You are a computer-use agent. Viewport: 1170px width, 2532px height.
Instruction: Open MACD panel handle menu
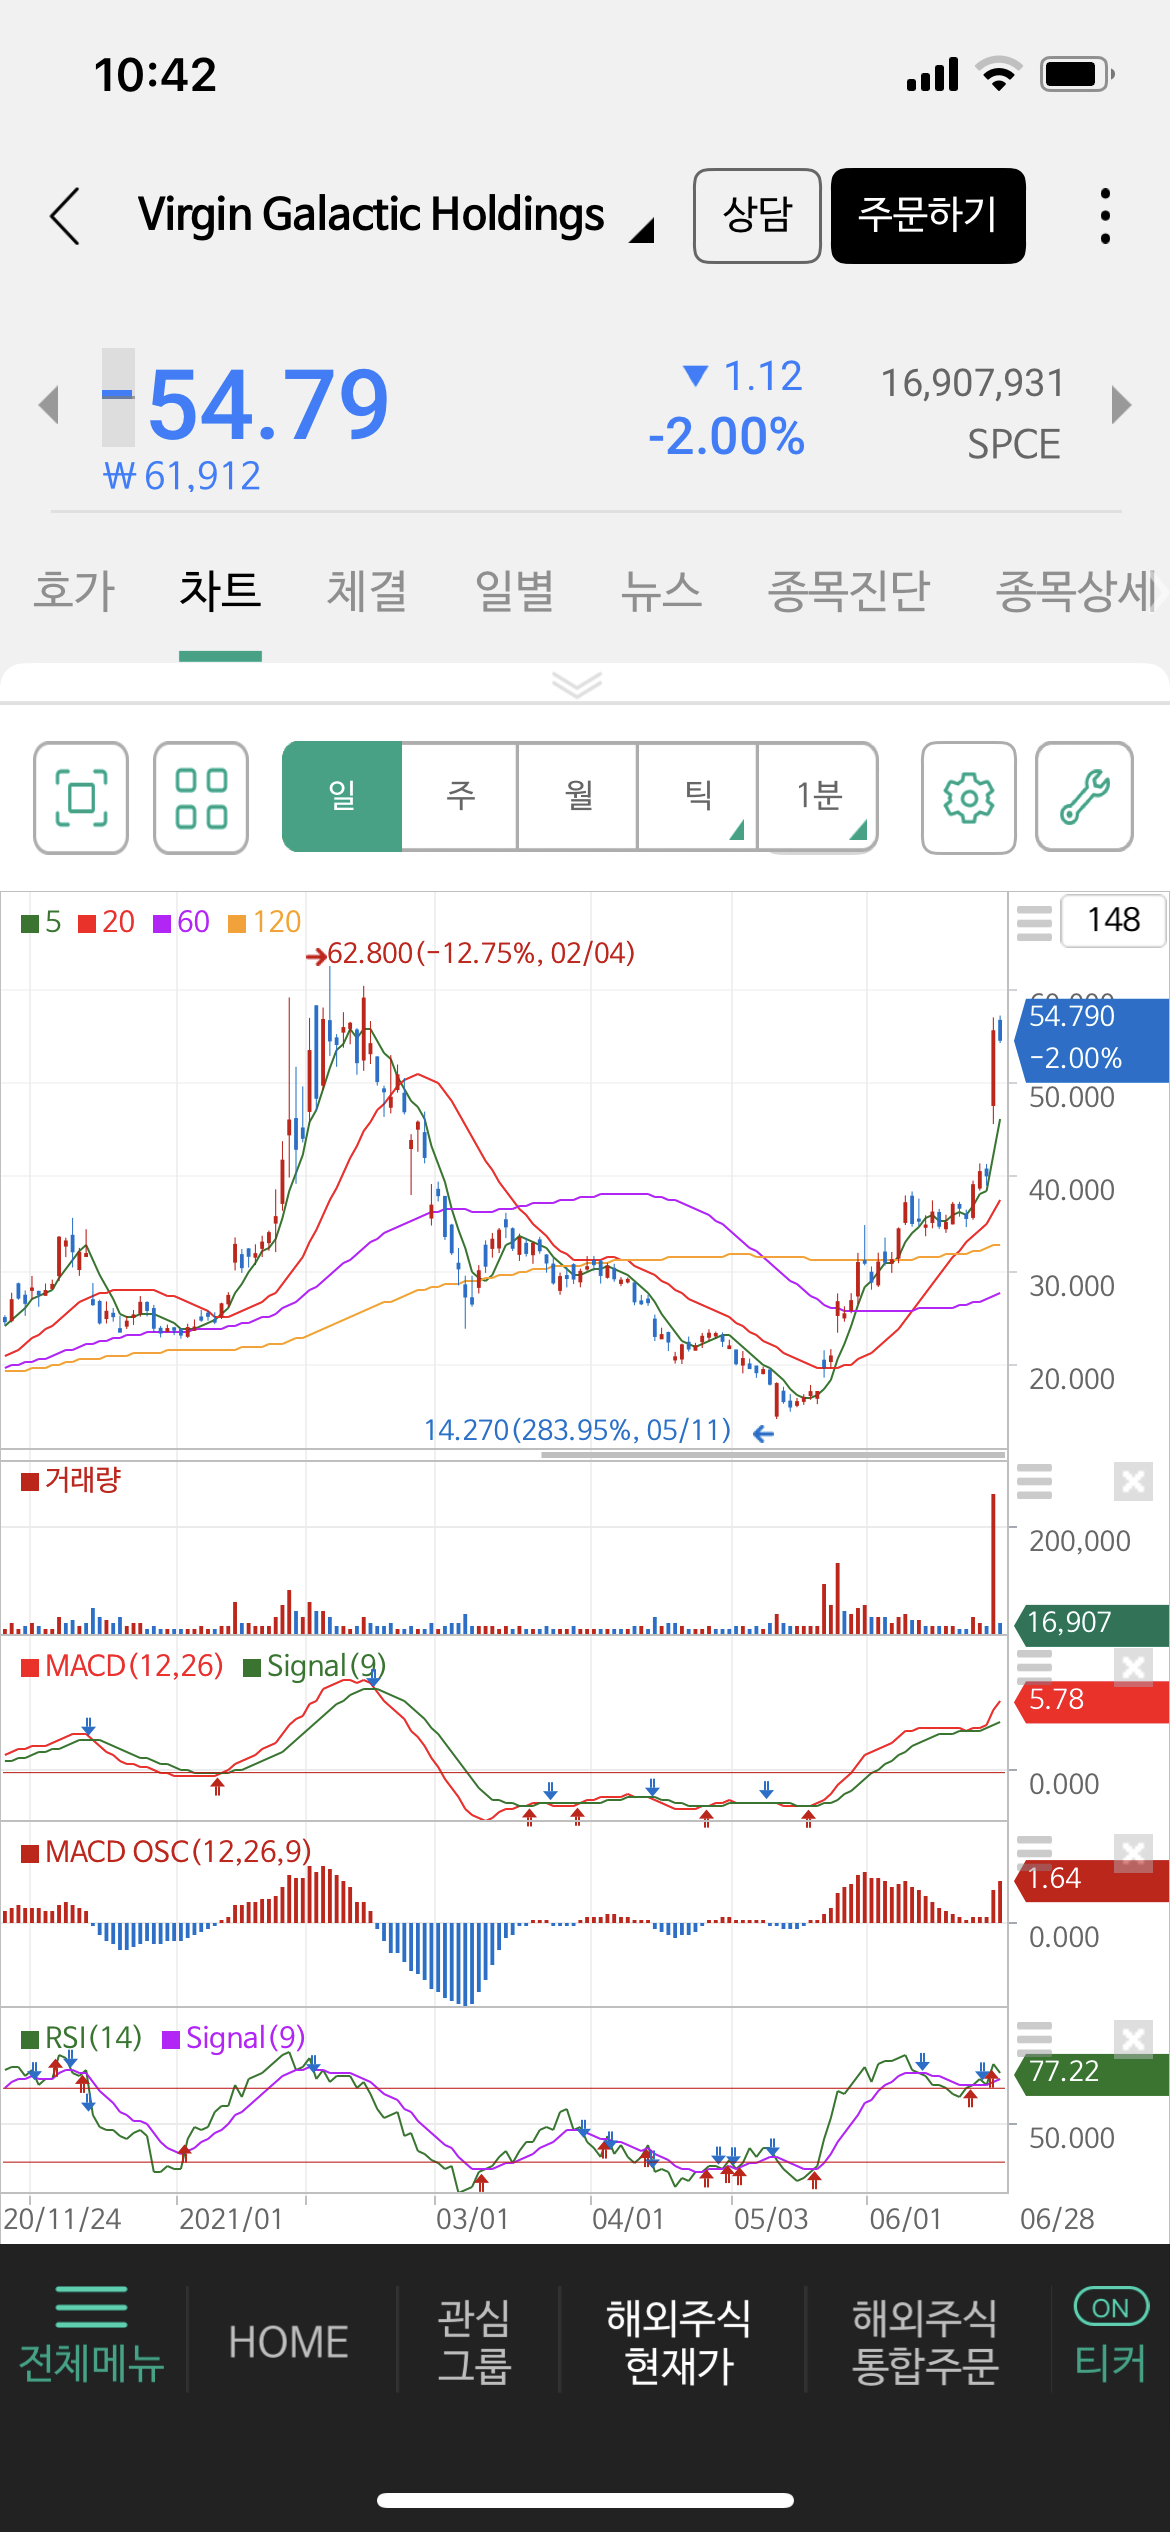[1034, 1666]
